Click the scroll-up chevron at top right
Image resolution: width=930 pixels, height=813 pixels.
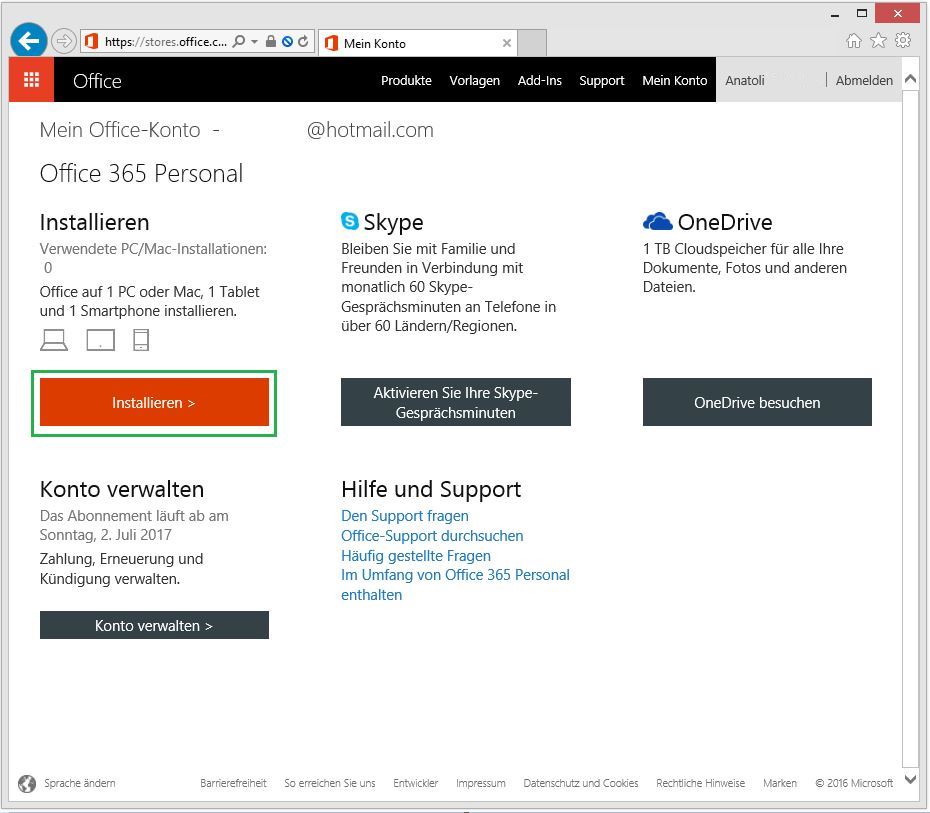[910, 76]
